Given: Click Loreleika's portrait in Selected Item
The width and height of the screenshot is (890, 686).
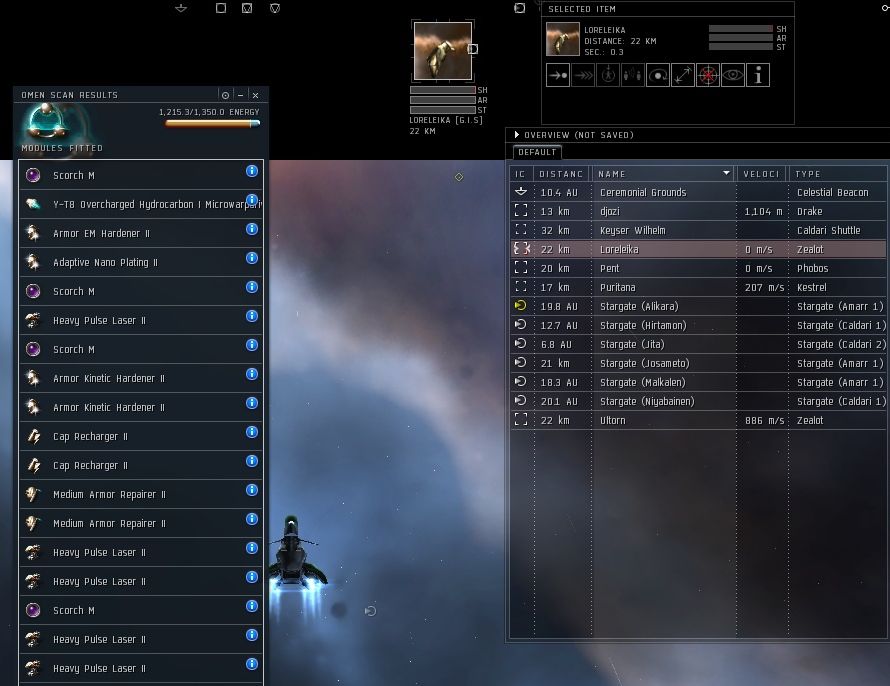Looking at the screenshot, I should 562,39.
